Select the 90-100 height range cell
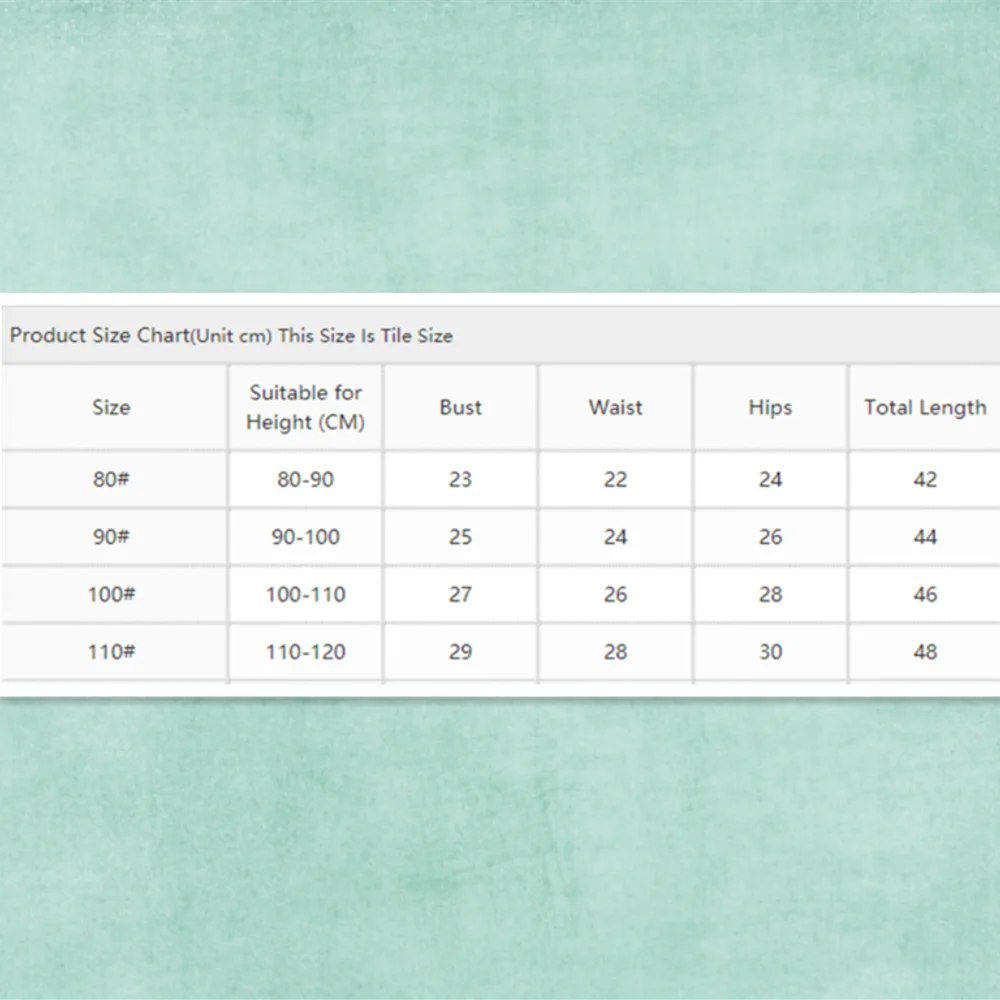1000x1000 pixels. [x=305, y=537]
